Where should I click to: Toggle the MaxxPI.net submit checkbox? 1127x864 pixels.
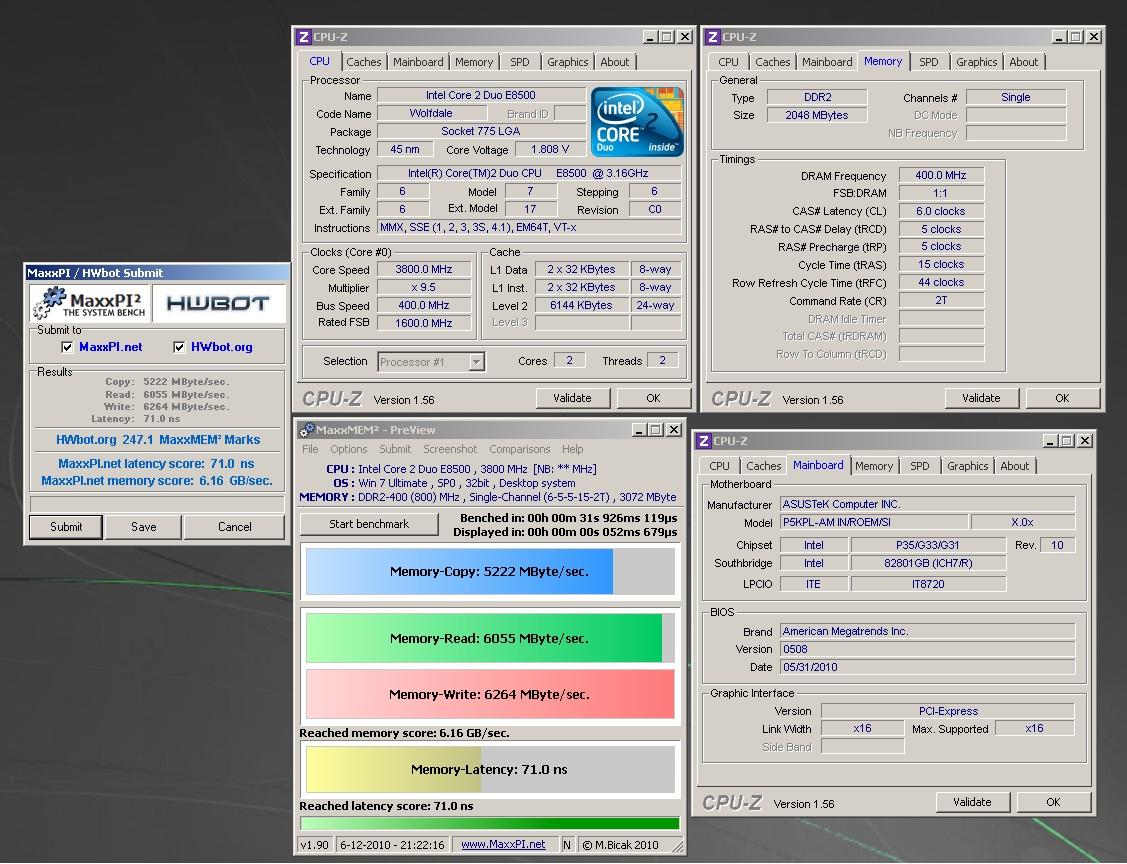[x=67, y=347]
